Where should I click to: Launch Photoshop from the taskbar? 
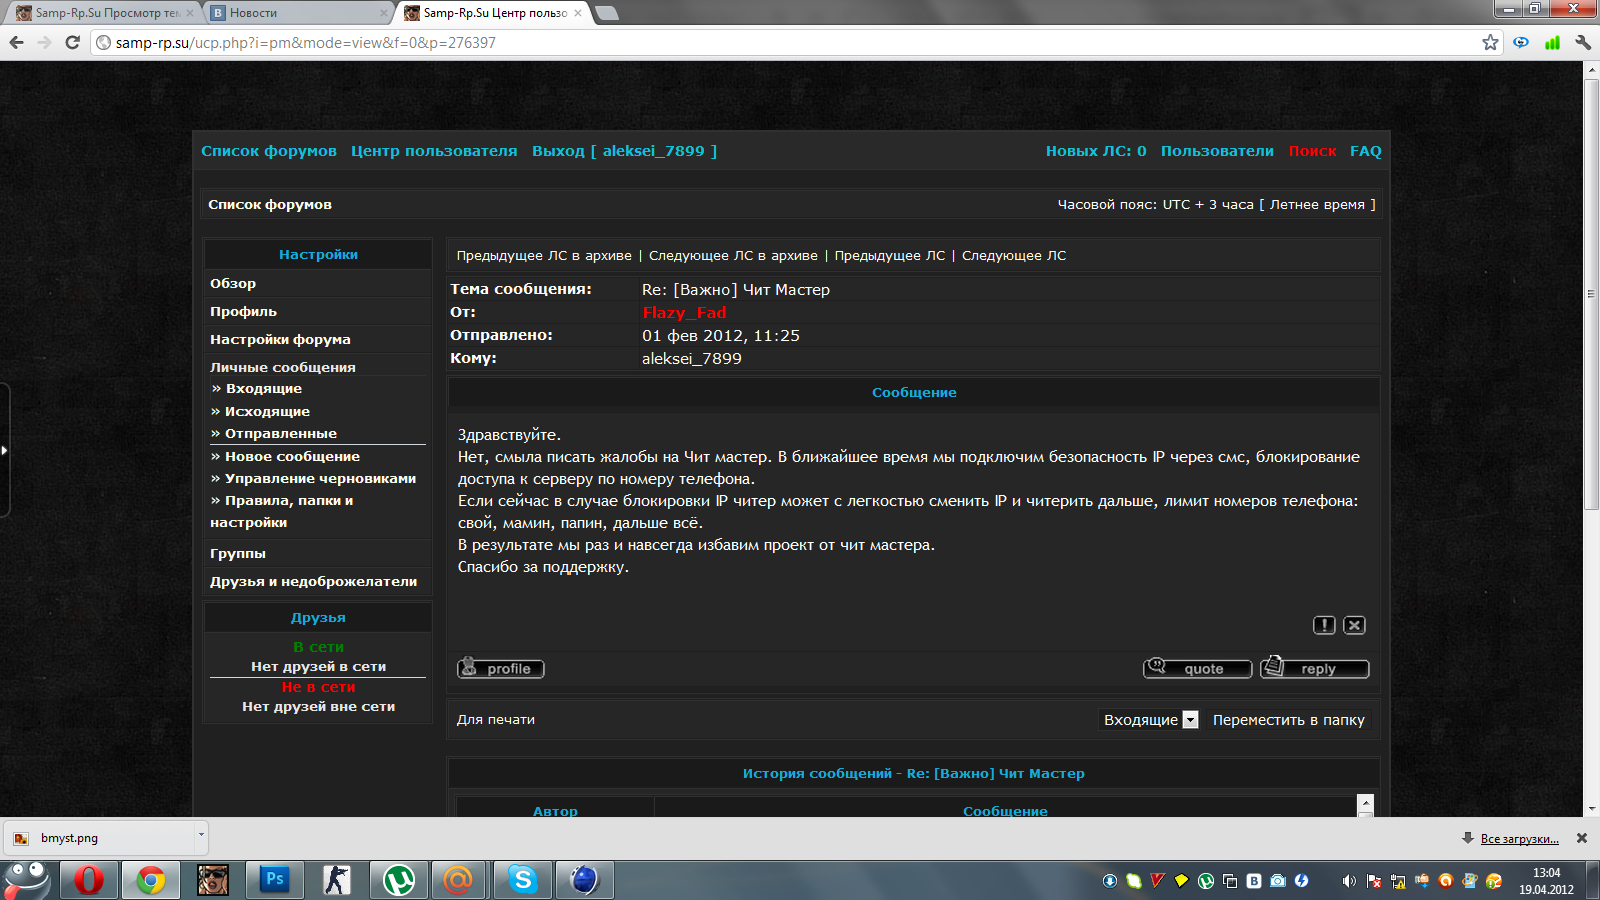(274, 880)
